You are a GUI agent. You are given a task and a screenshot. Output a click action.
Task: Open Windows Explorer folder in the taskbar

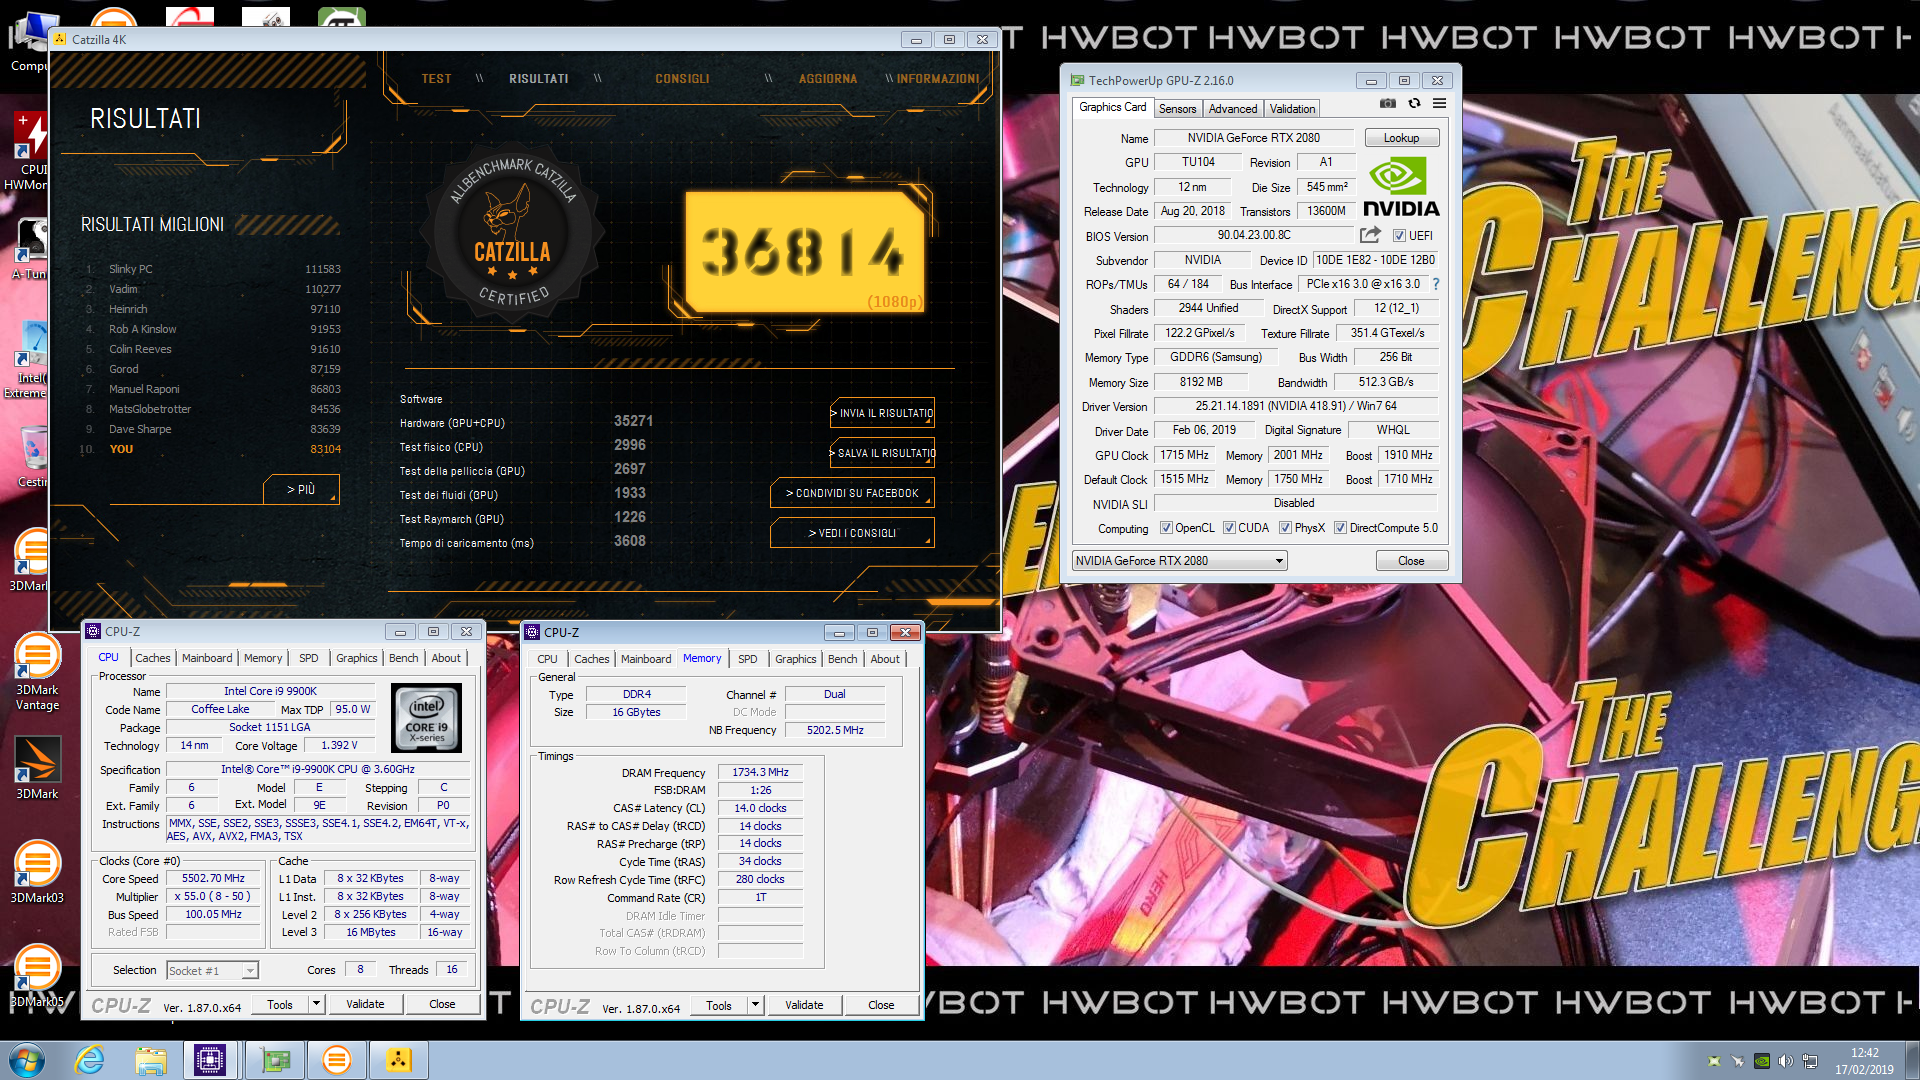pyautogui.click(x=151, y=1060)
